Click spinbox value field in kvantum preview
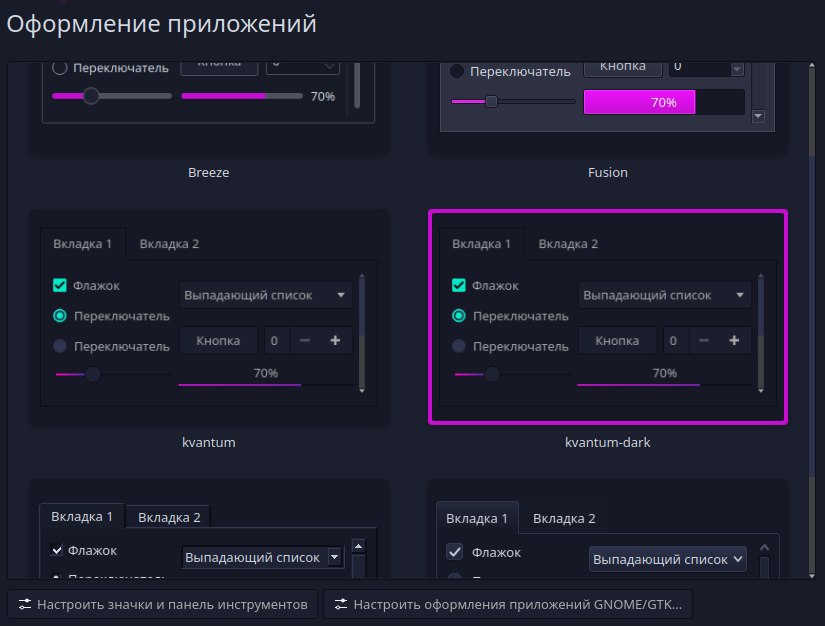 [x=275, y=340]
